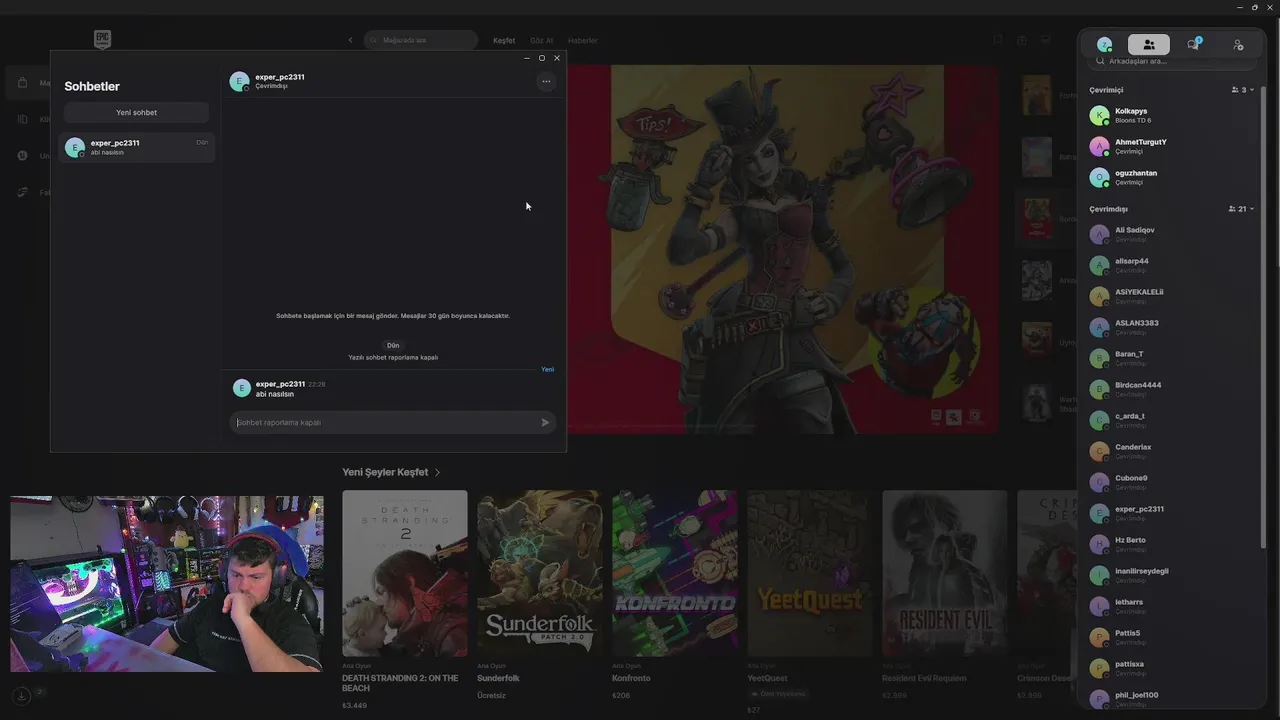This screenshot has width=1280, height=720.
Task: Switch to the Keşfet tab
Action: [504, 41]
